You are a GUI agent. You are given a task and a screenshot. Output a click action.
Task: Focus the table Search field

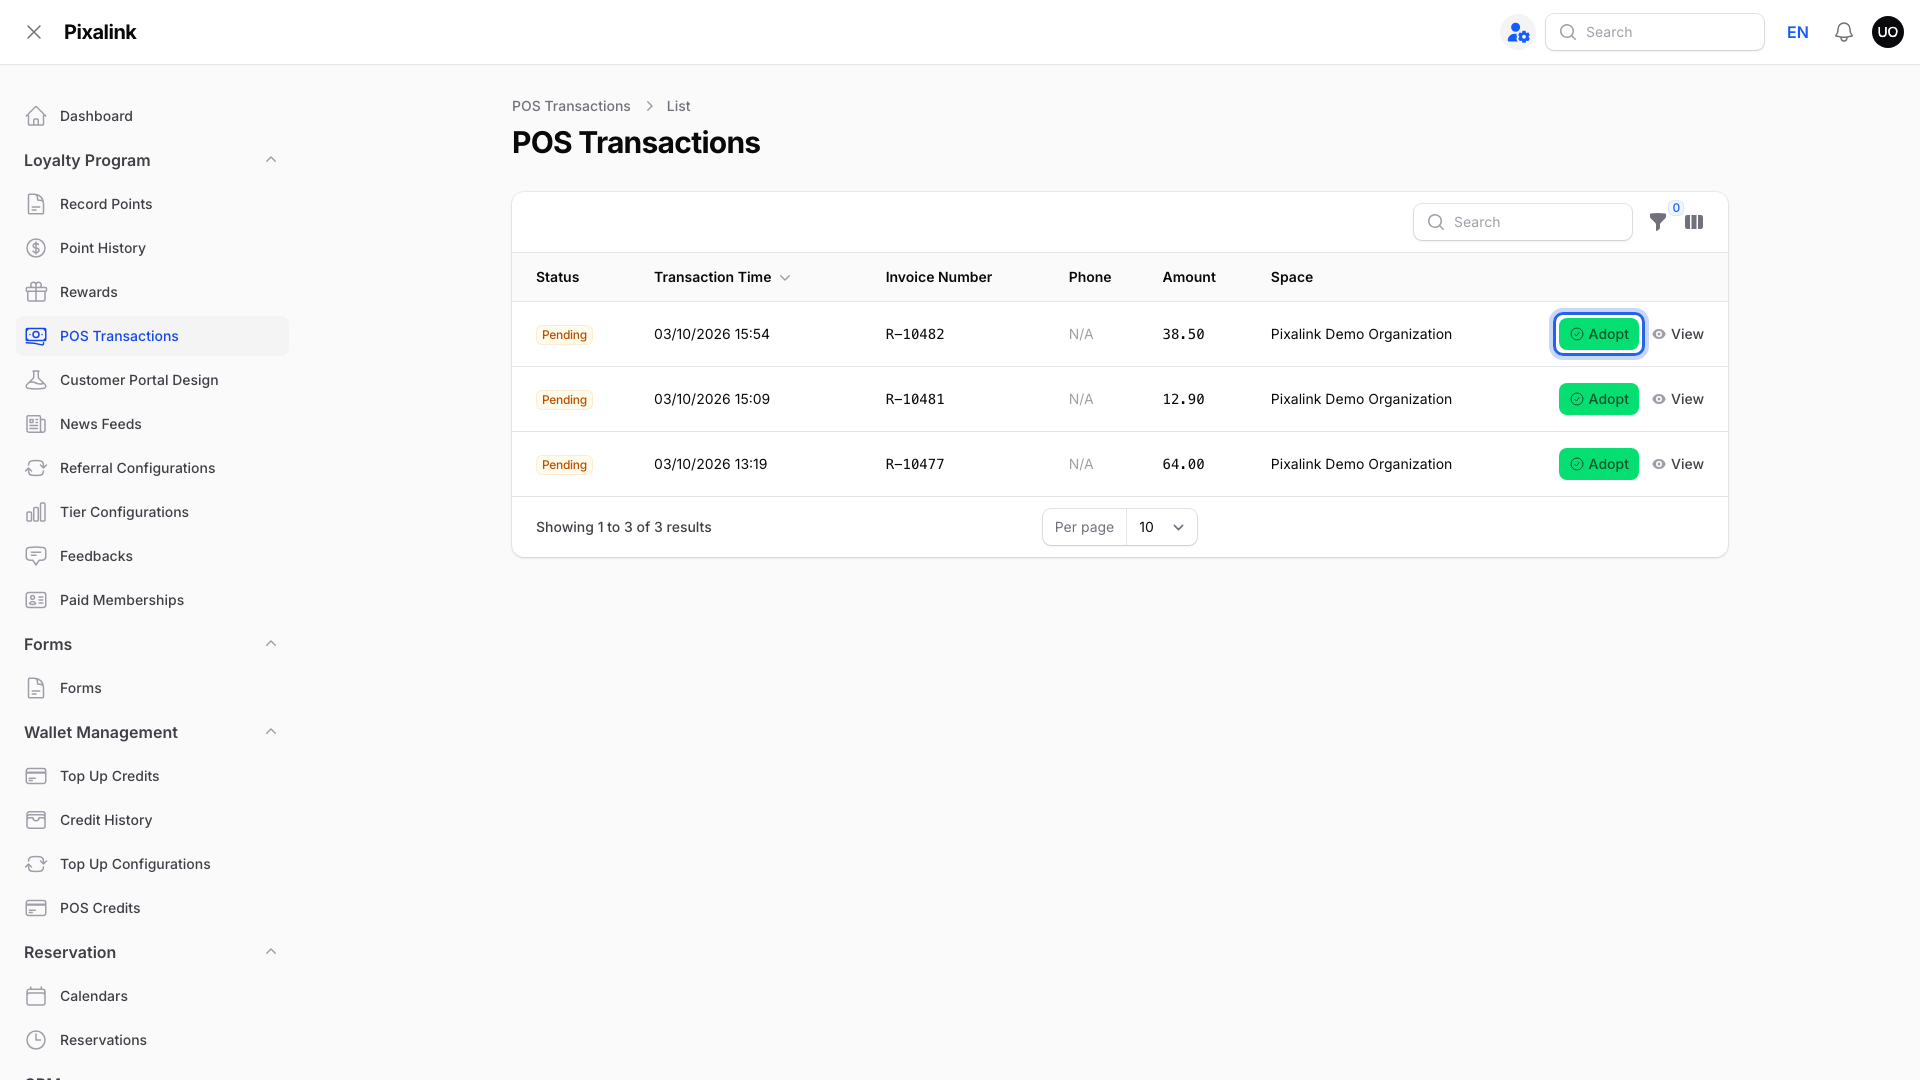coord(1522,222)
